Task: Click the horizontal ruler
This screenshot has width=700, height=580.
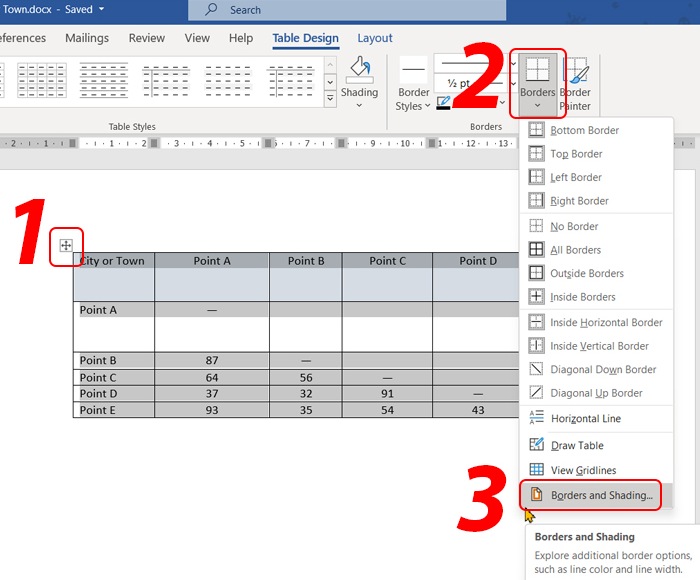Action: pyautogui.click(x=259, y=143)
